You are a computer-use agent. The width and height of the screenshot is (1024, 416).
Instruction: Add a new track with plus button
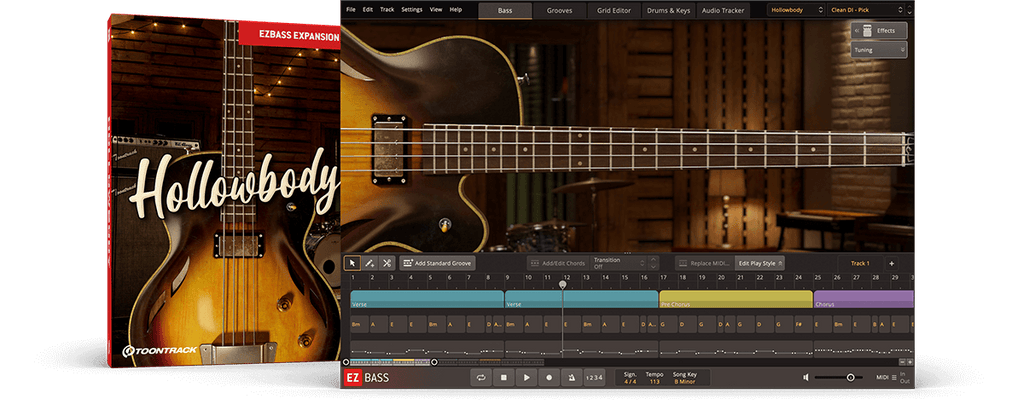pyautogui.click(x=891, y=263)
